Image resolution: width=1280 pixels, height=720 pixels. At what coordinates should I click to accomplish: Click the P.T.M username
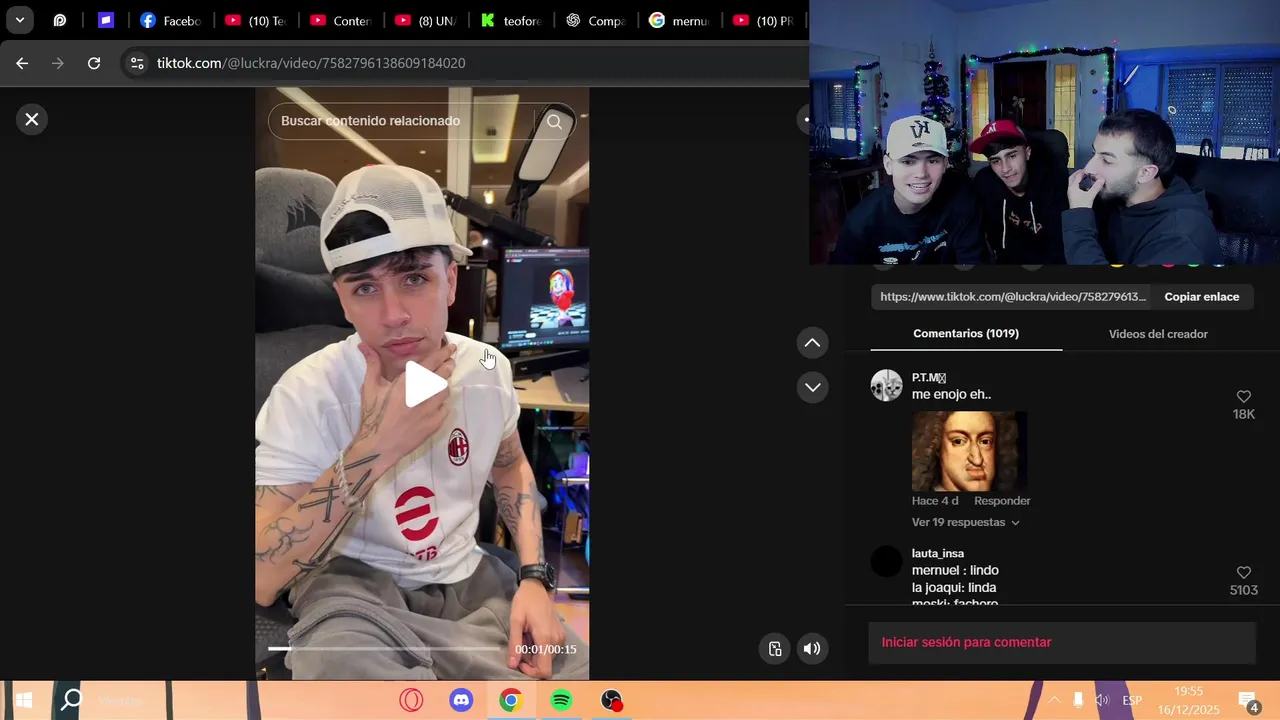(929, 377)
